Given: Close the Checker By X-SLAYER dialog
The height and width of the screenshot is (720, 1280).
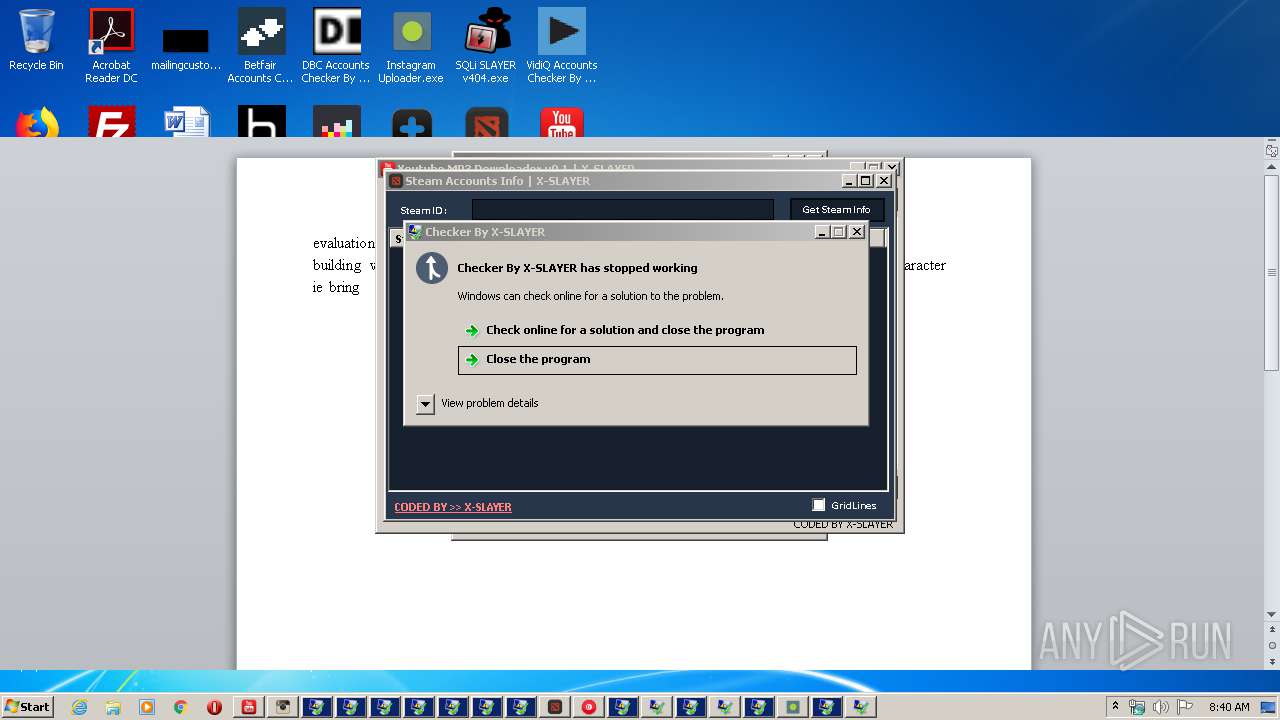Looking at the screenshot, I should 856,232.
